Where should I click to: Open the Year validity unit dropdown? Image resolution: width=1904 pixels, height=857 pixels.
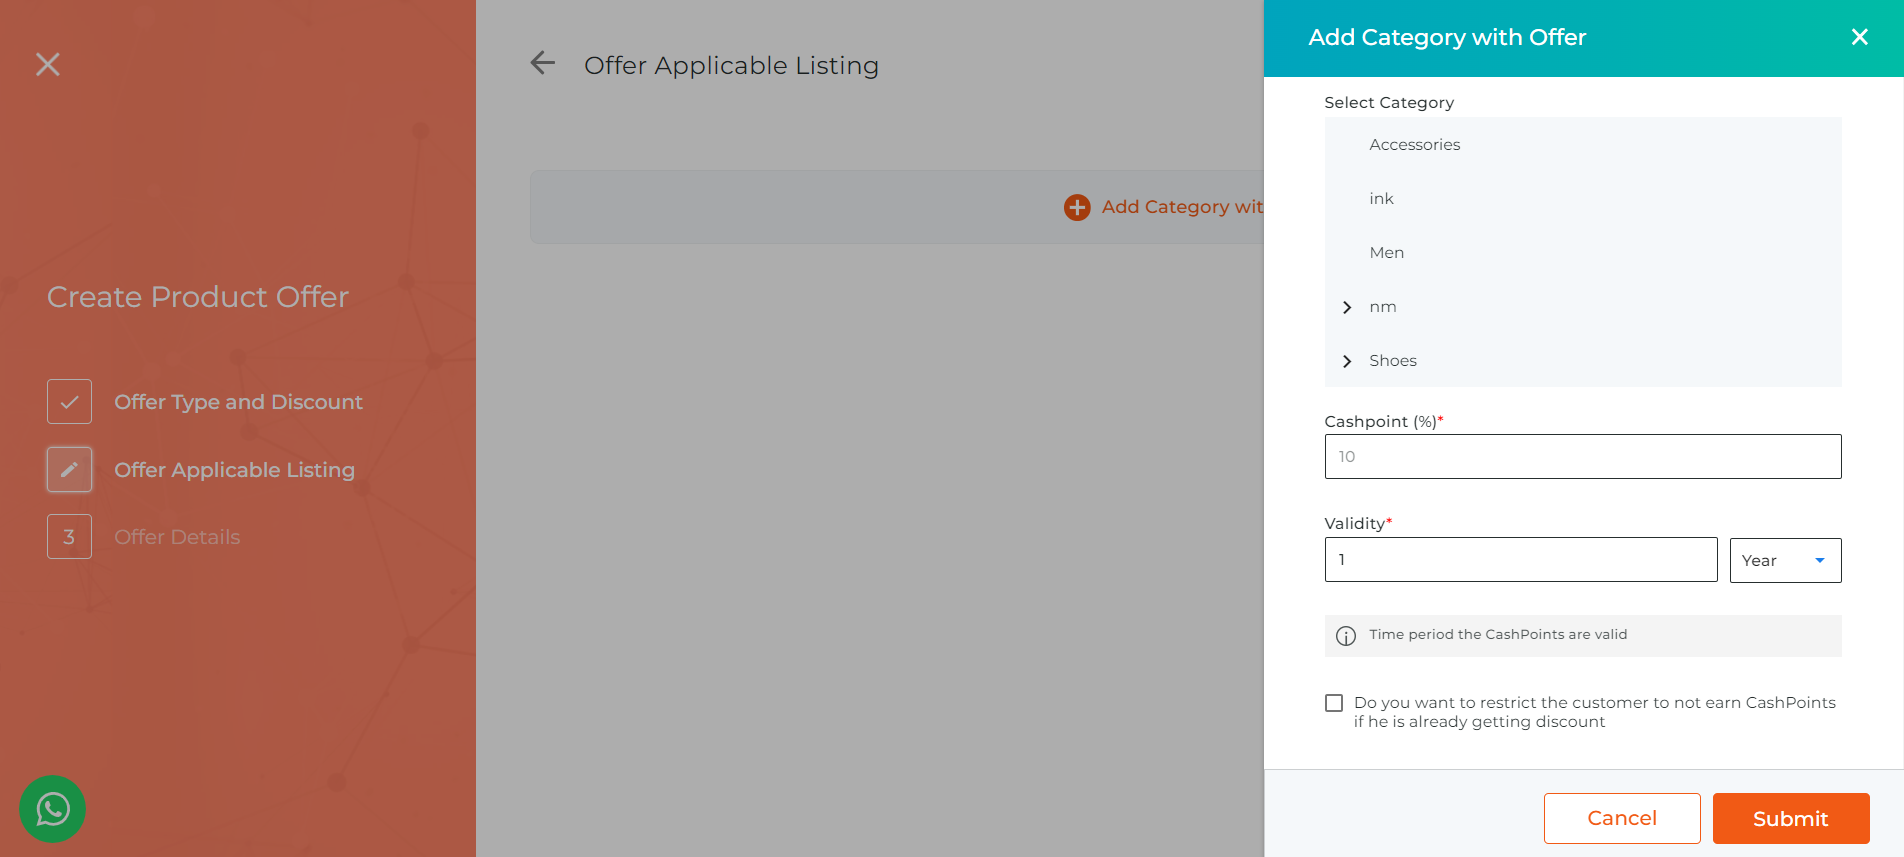(1785, 560)
